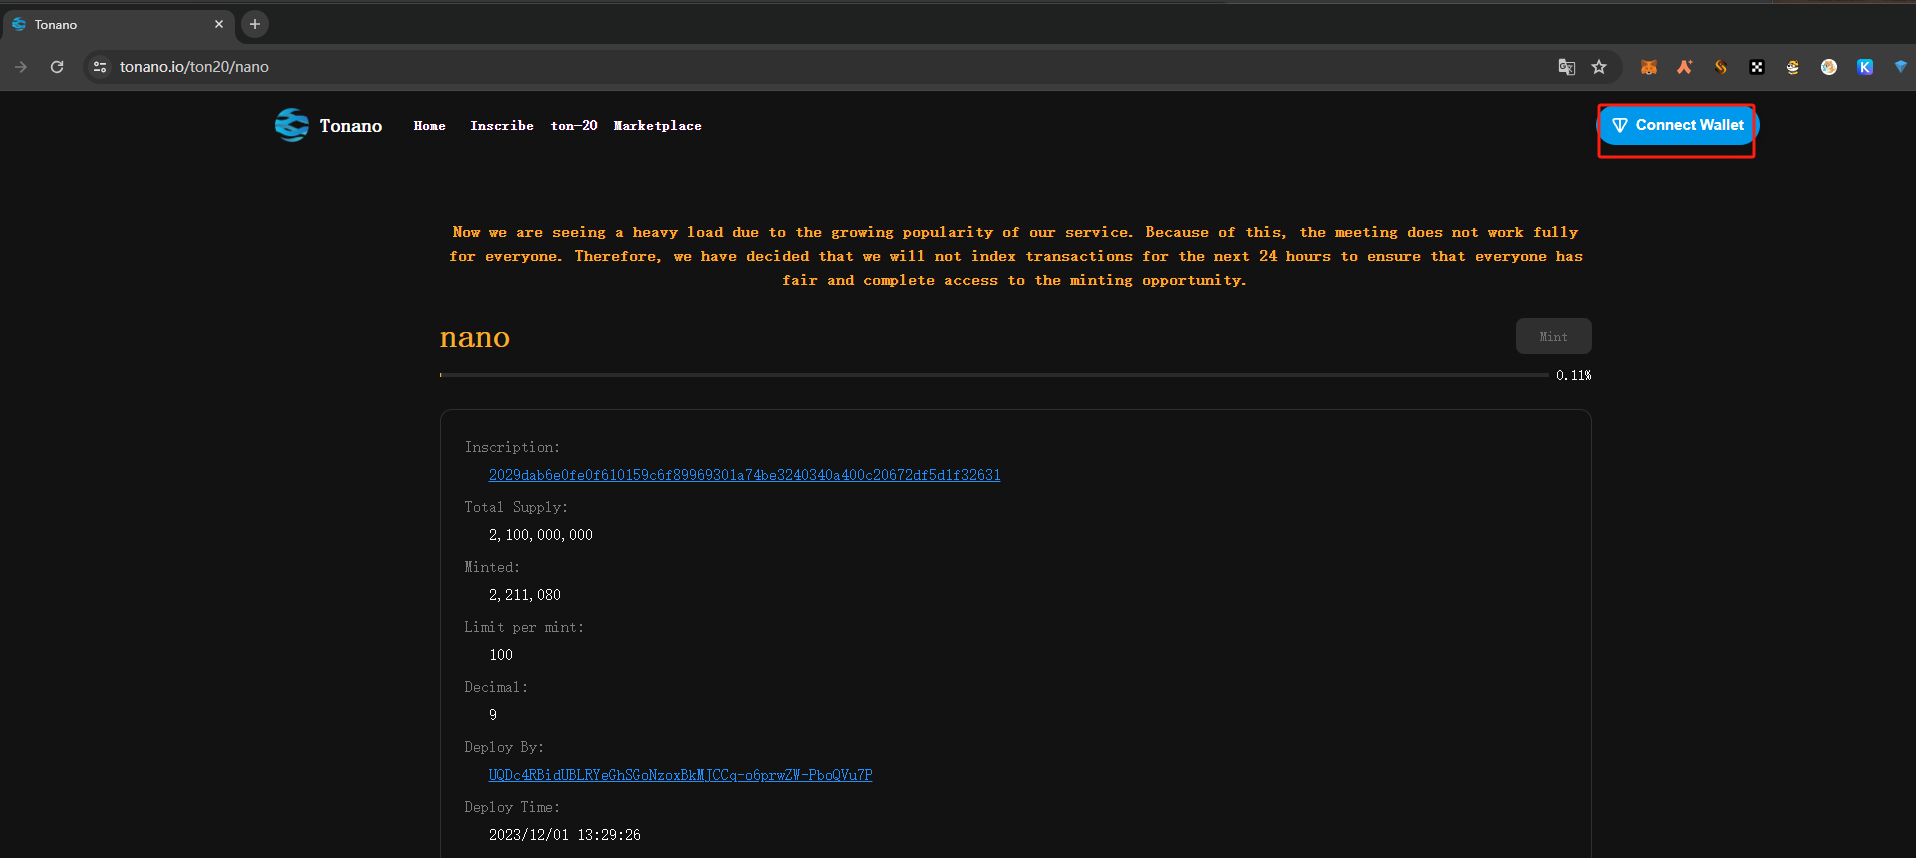
Task: Open the blue diamond Tonkeeper extension
Action: click(1900, 67)
